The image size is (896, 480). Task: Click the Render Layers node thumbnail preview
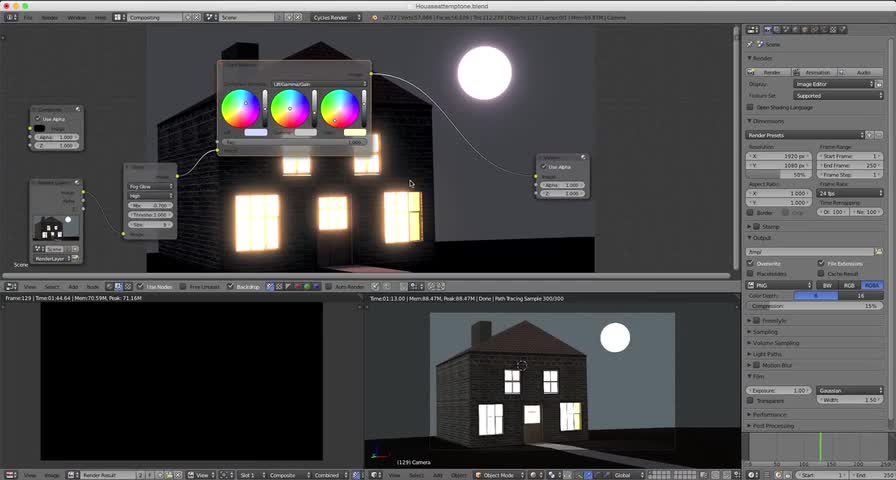(x=56, y=228)
